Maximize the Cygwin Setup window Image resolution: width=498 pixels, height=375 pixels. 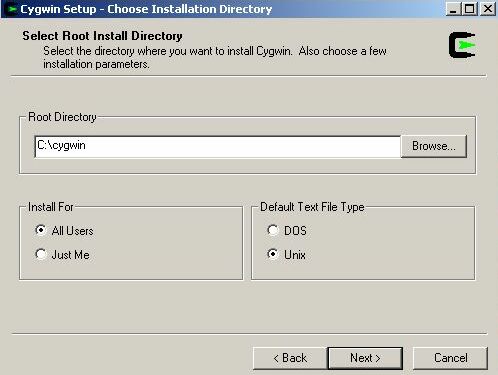click(470, 9)
